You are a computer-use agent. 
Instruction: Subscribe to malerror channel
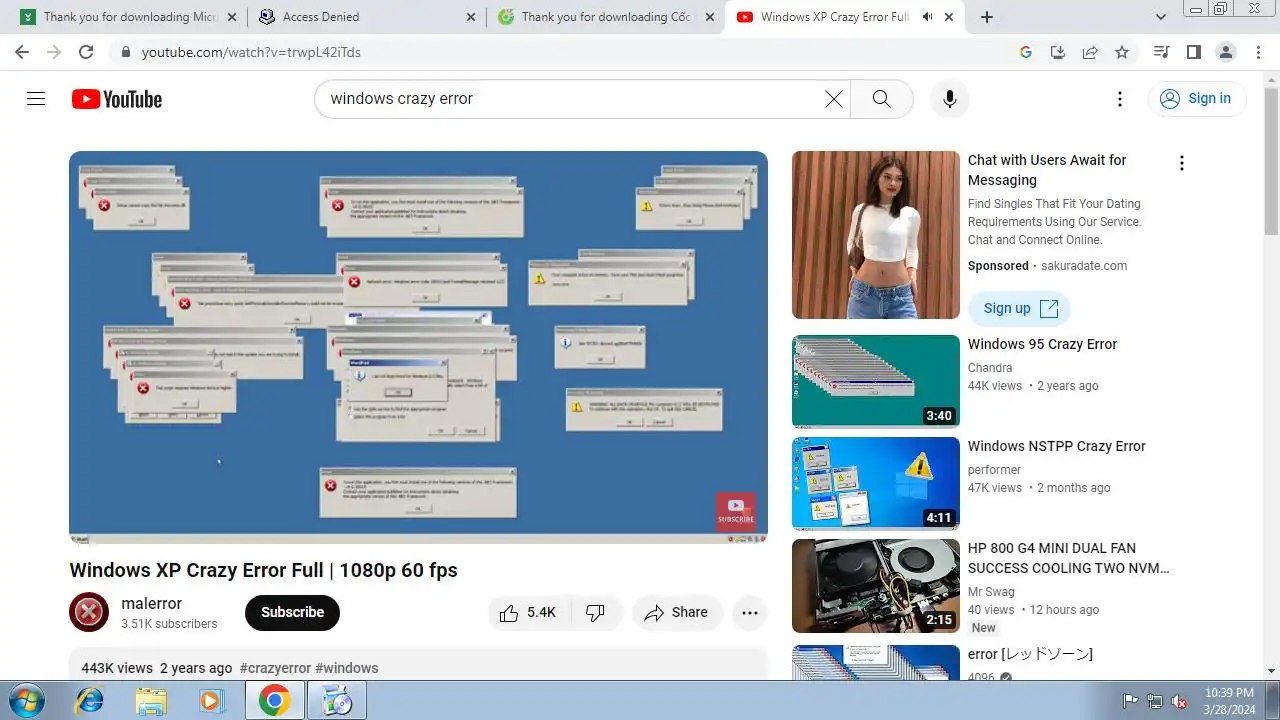coord(292,612)
